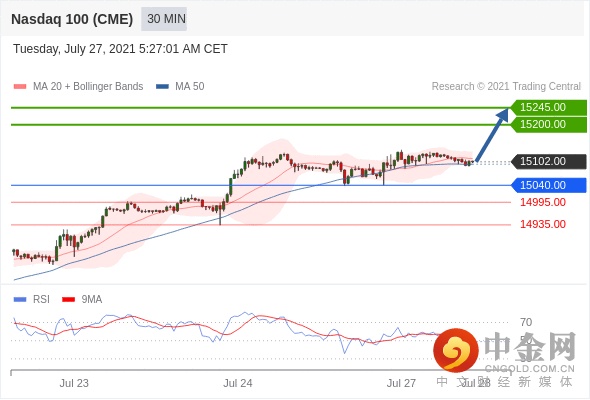Click the MA 50 blue legend swatch
Screen dimensions: 590x400
pyautogui.click(x=162, y=87)
